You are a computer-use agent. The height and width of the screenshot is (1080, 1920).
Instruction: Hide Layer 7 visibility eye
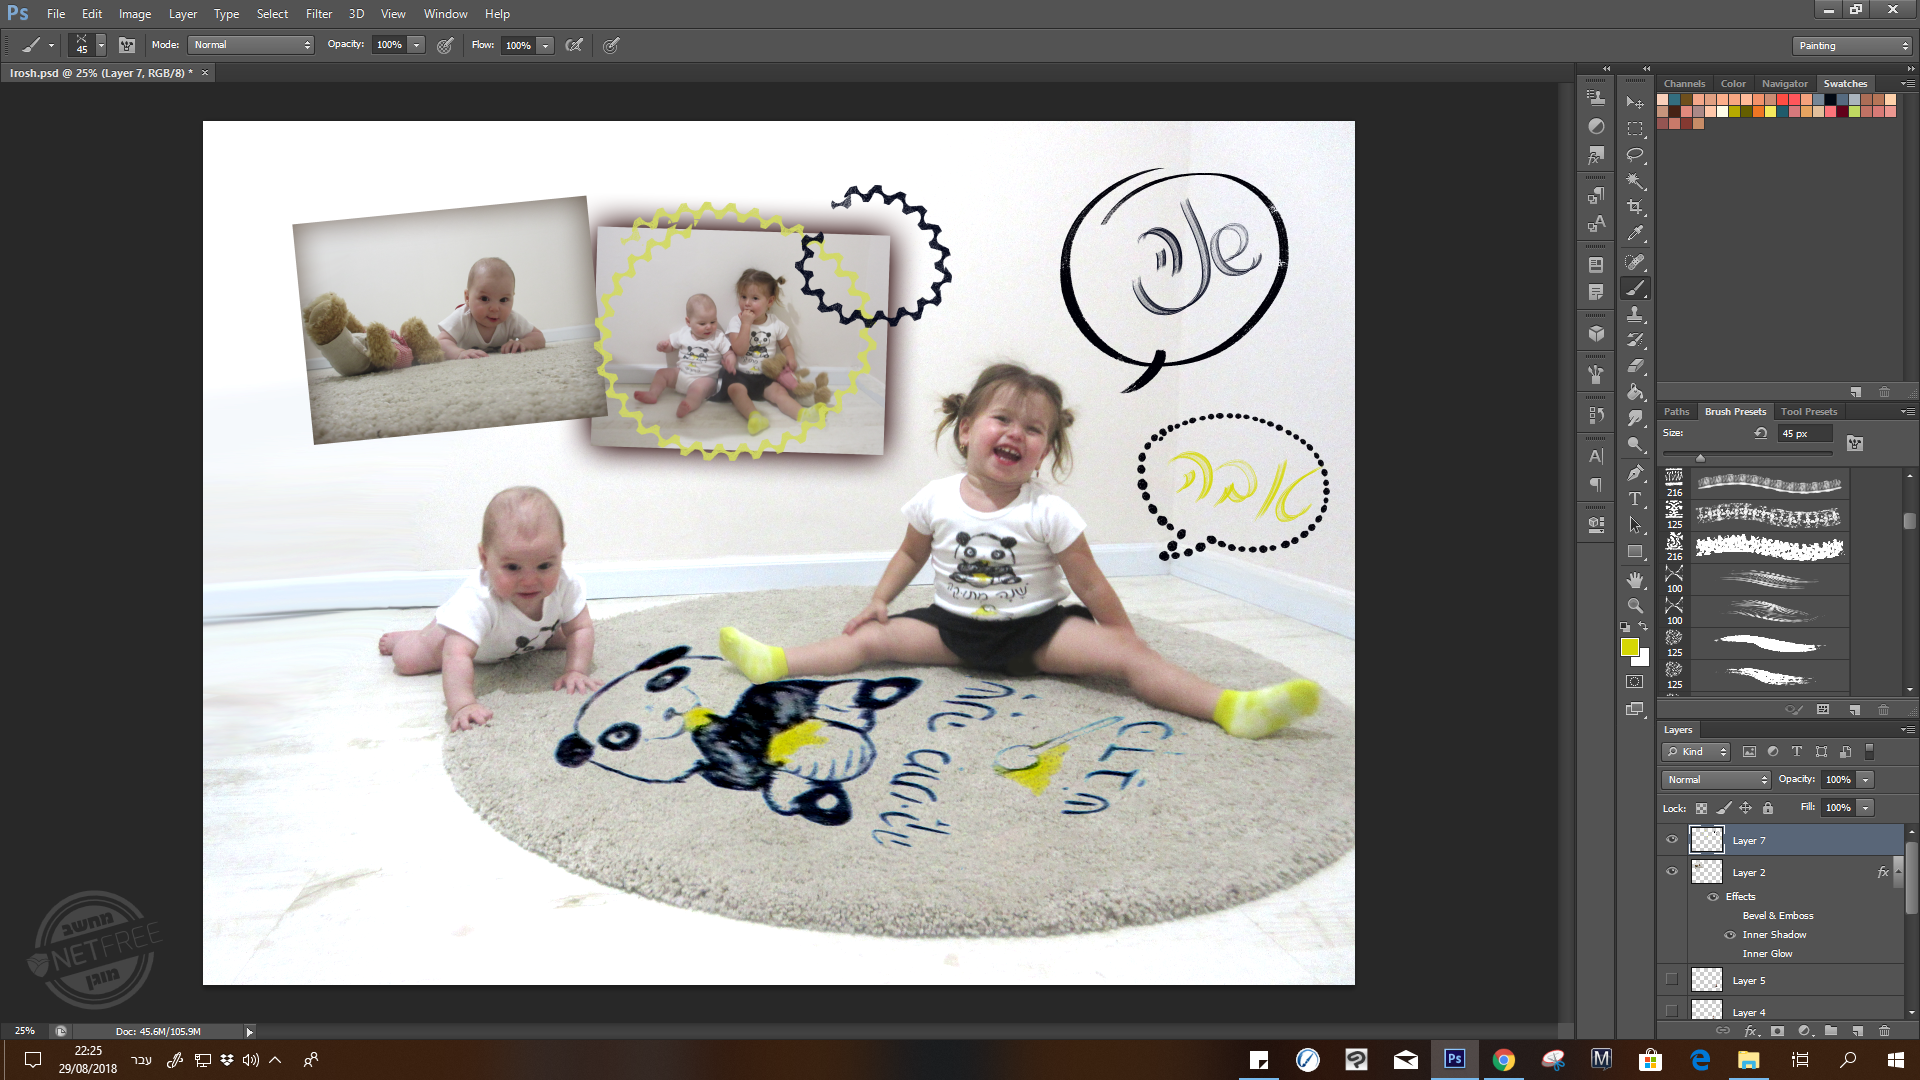pyautogui.click(x=1672, y=840)
